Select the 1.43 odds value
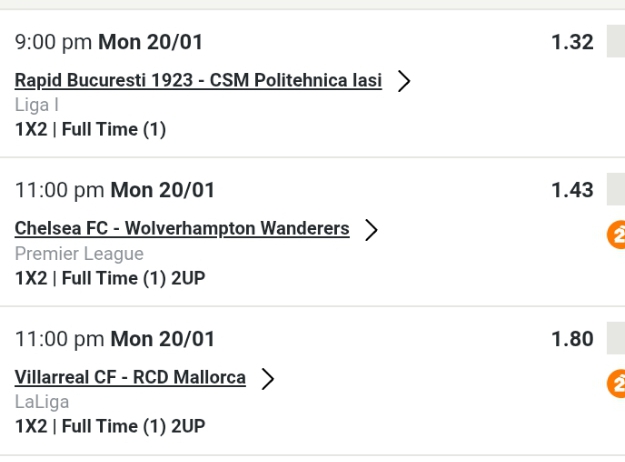The width and height of the screenshot is (625, 462). pos(572,190)
